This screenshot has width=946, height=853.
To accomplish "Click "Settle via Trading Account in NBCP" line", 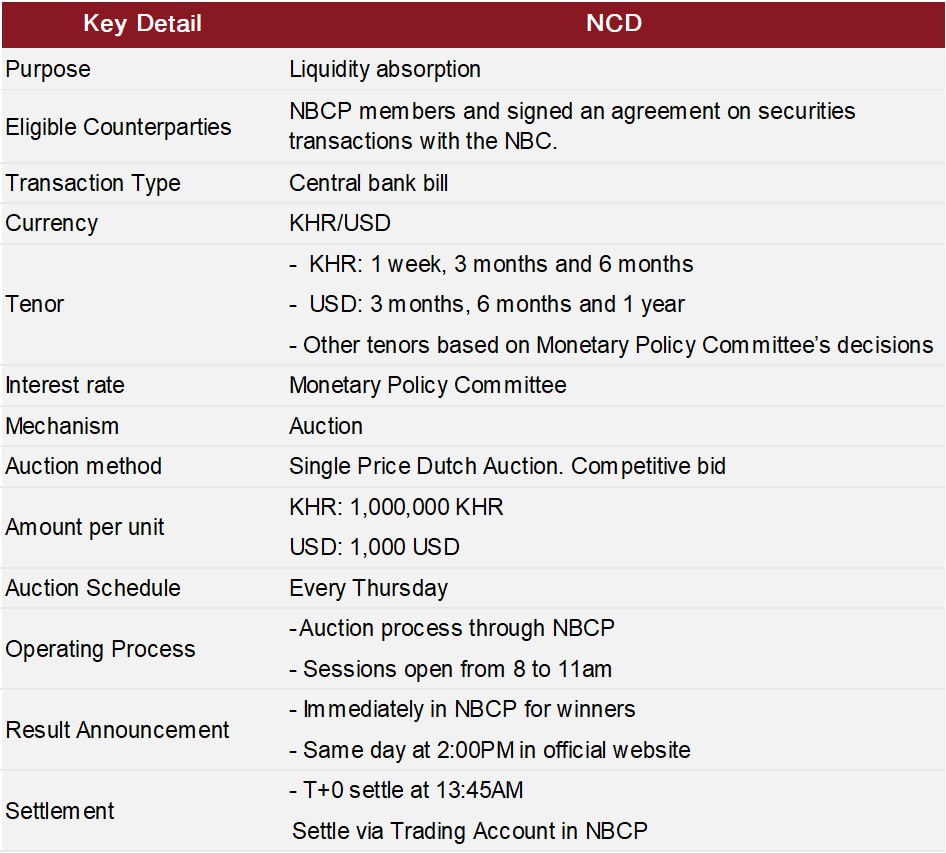I will click(x=469, y=830).
